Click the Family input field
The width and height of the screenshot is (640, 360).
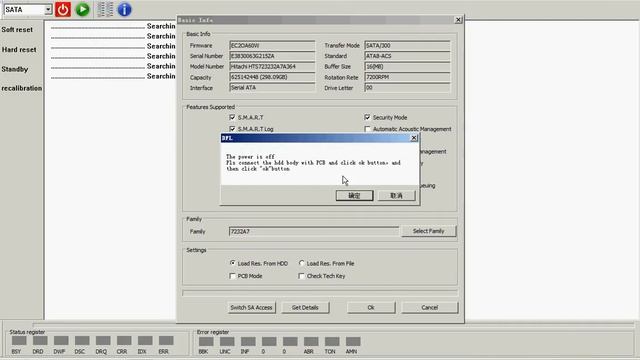pos(313,231)
